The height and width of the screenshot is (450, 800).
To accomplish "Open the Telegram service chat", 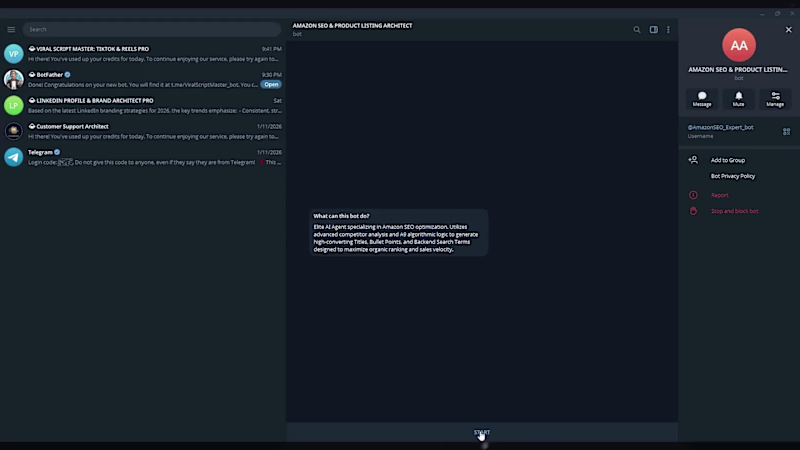I will tap(143, 157).
